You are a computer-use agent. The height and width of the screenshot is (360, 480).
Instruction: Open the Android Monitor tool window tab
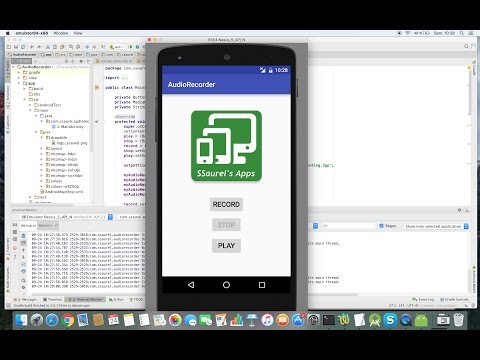pos(85,300)
